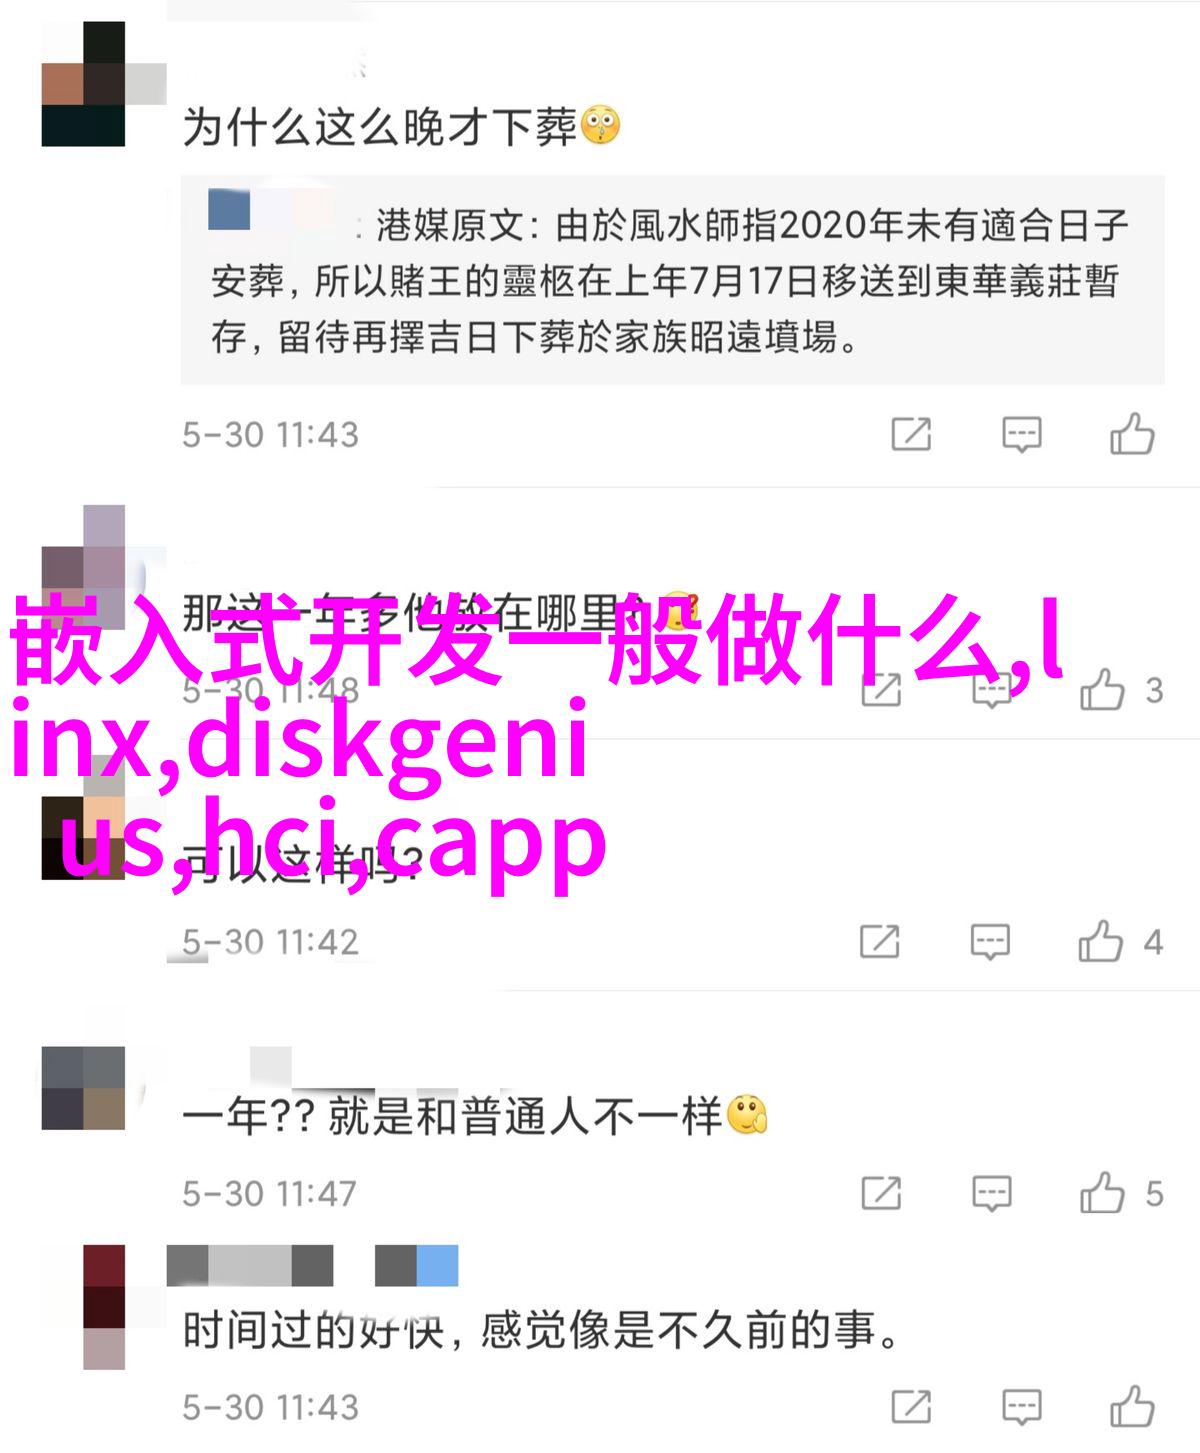Share the comment posted at 11:42
Screen dimensions: 1200x1453
pyautogui.click(x=880, y=942)
